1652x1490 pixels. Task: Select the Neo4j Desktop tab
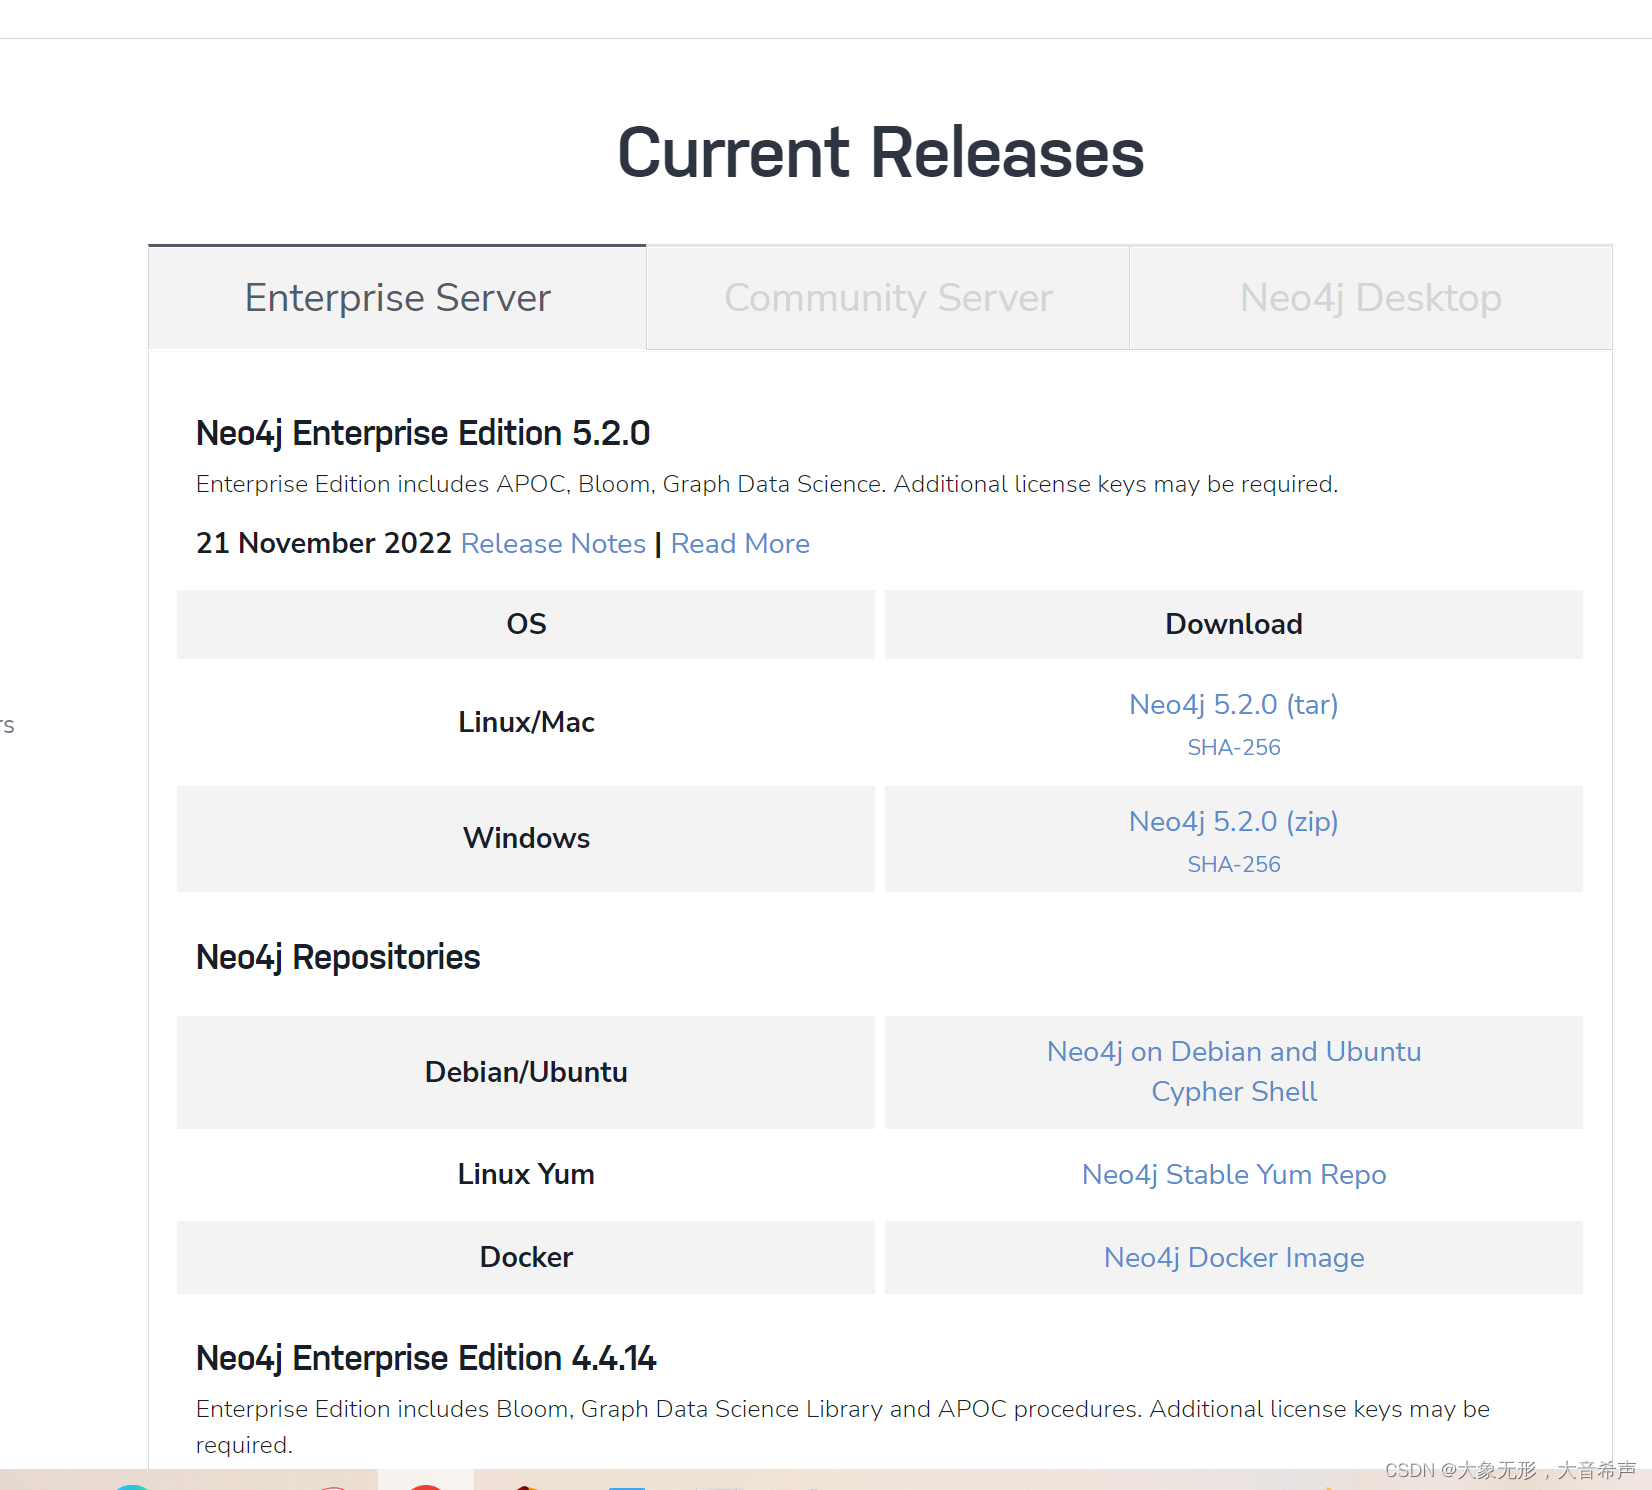[x=1371, y=297]
